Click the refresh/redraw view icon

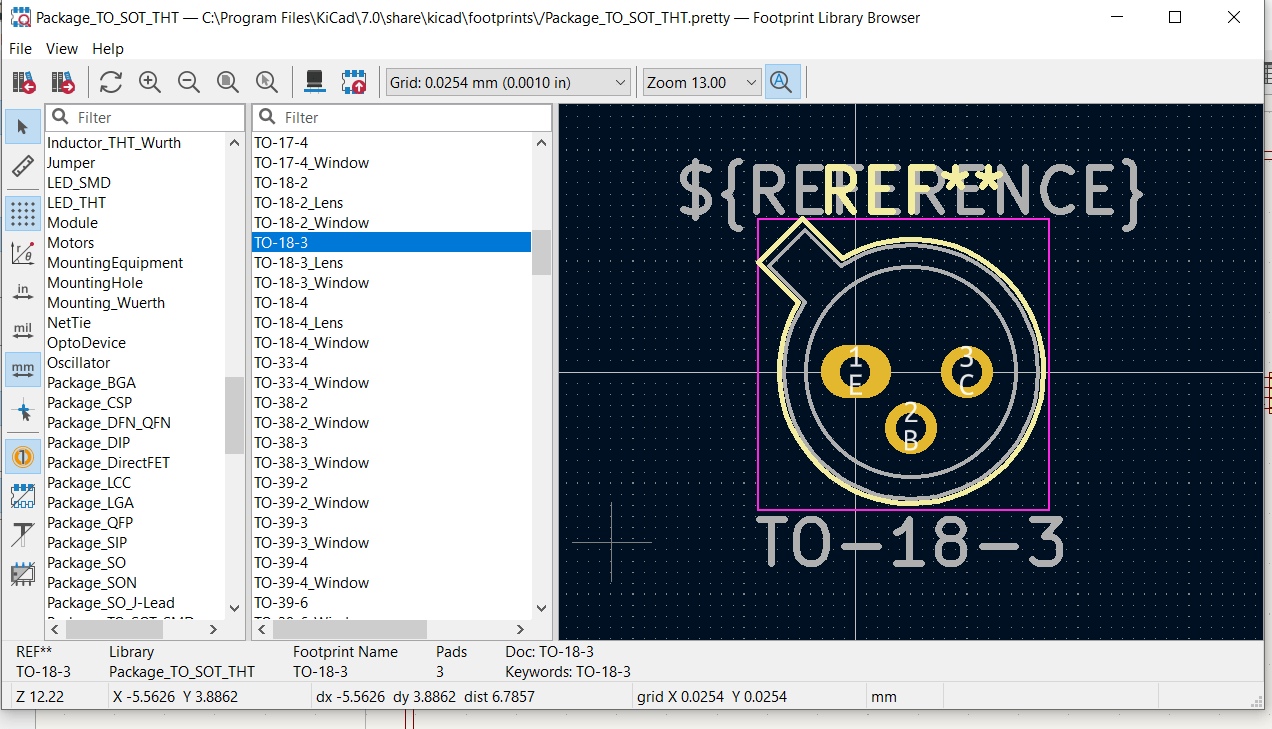111,82
